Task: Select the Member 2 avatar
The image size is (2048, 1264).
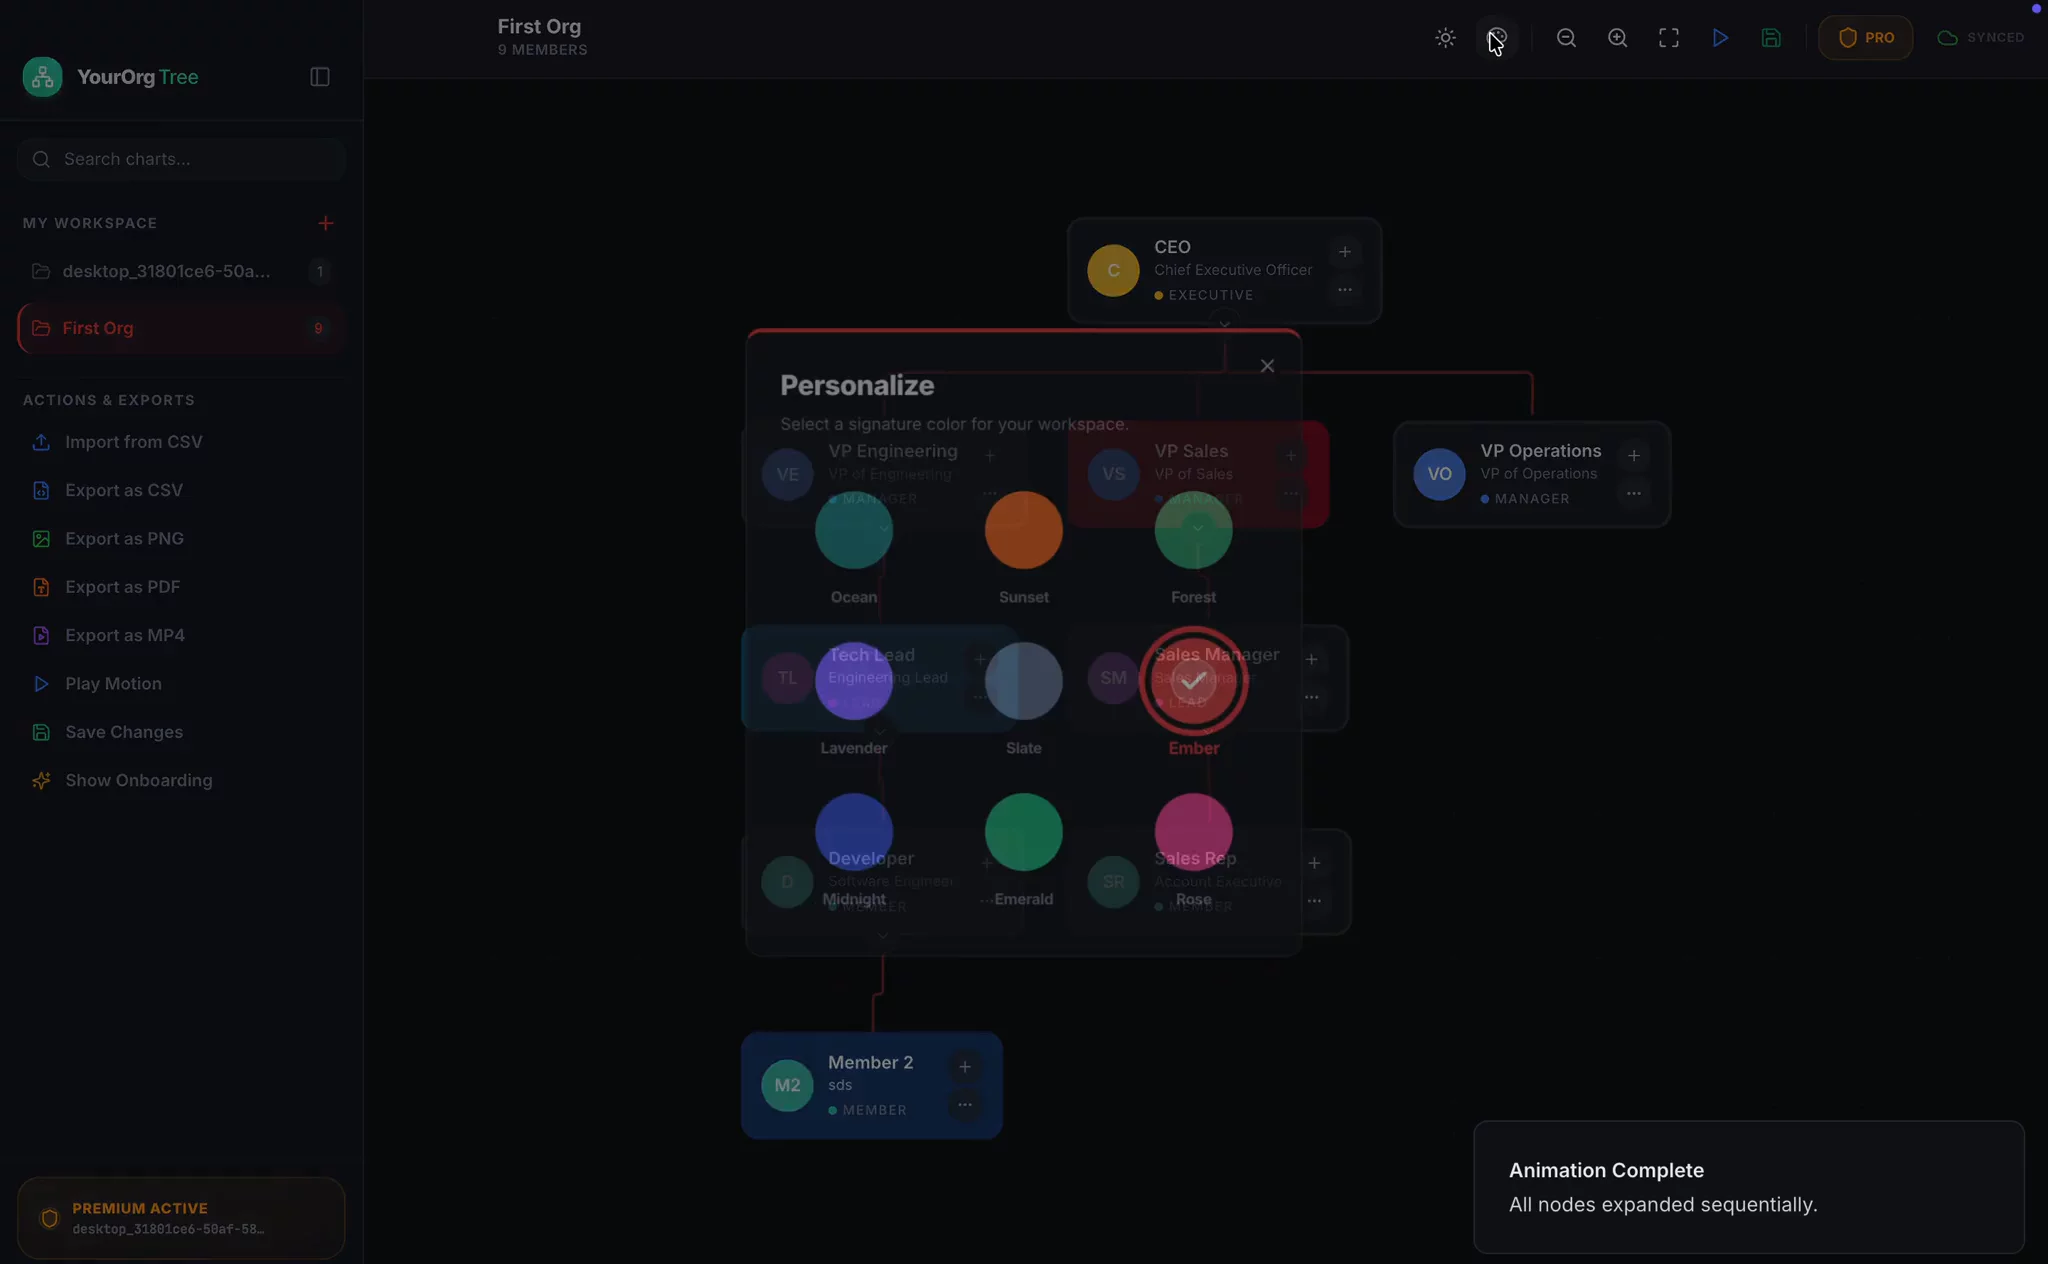Action: [787, 1085]
